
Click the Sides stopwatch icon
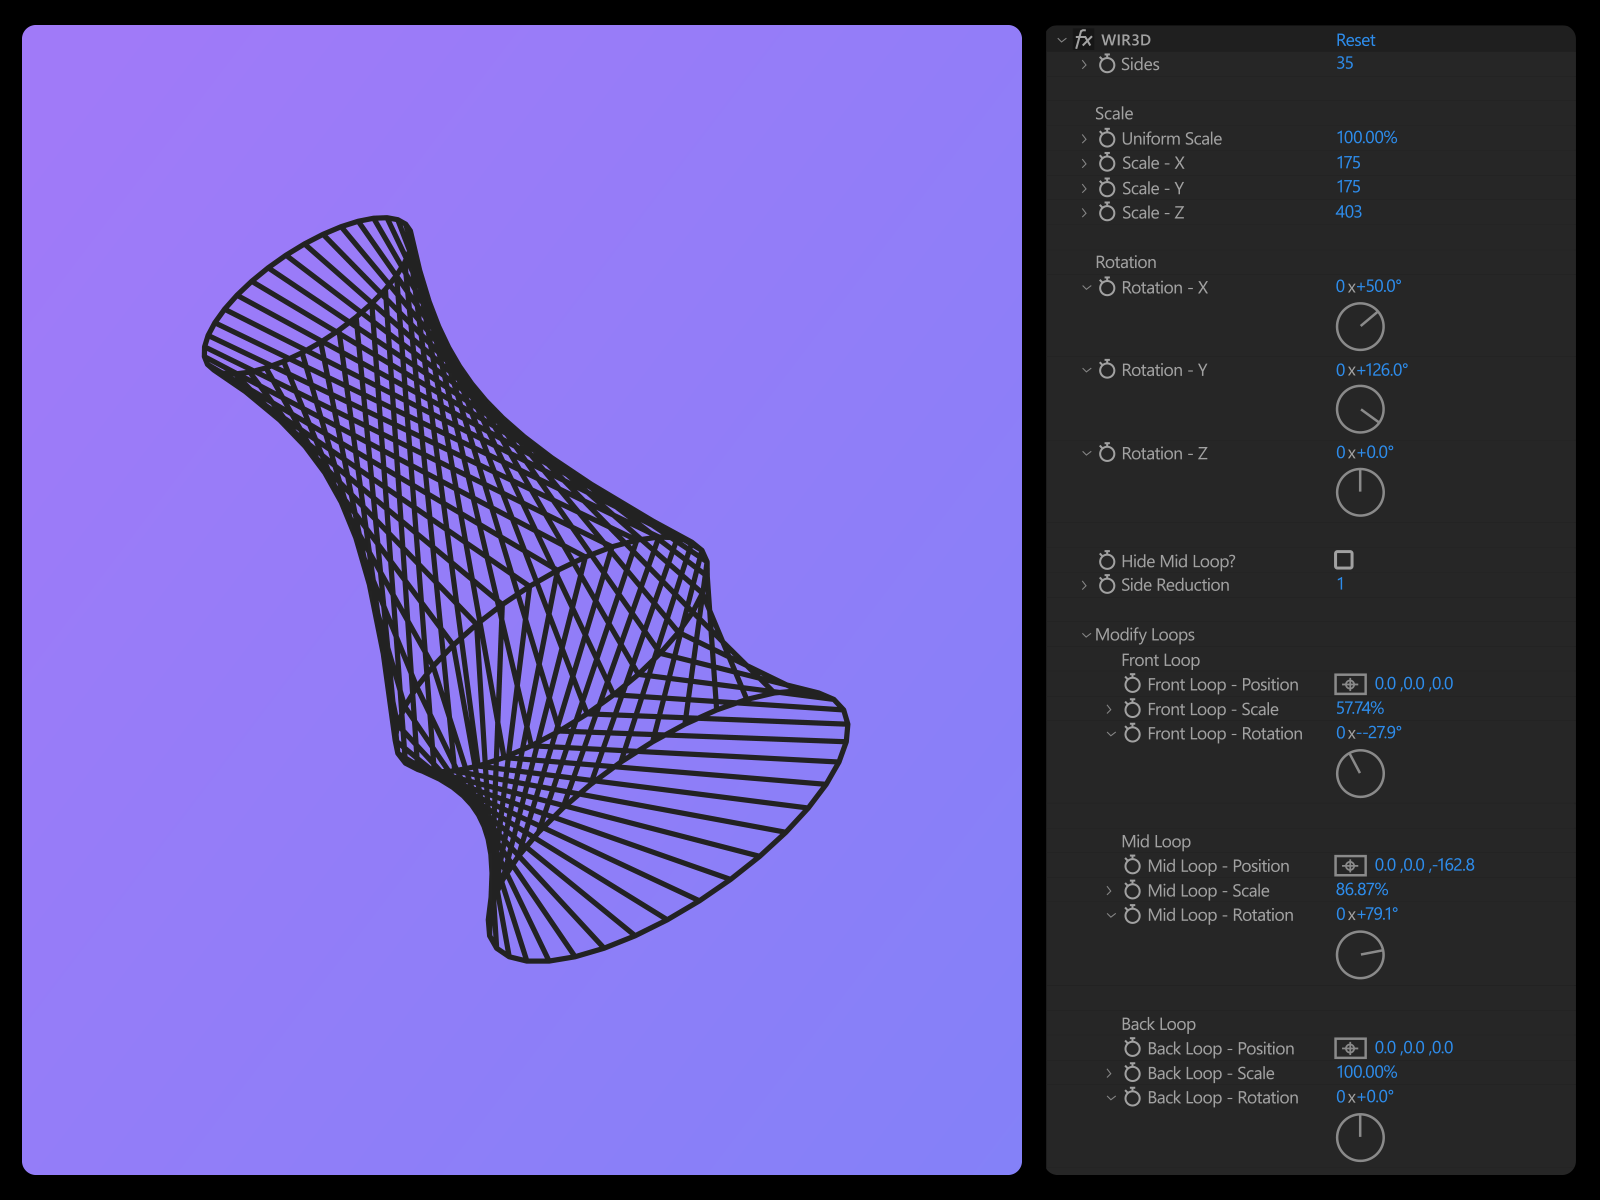(x=1107, y=64)
